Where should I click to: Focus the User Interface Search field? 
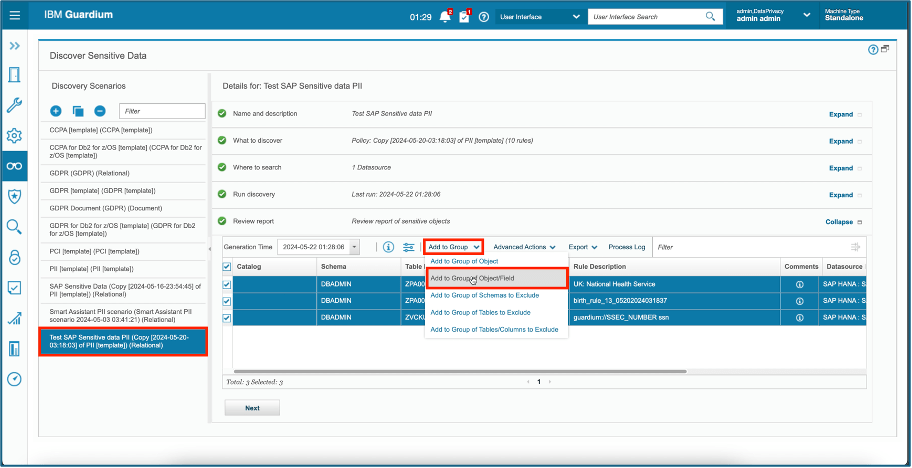(x=647, y=16)
